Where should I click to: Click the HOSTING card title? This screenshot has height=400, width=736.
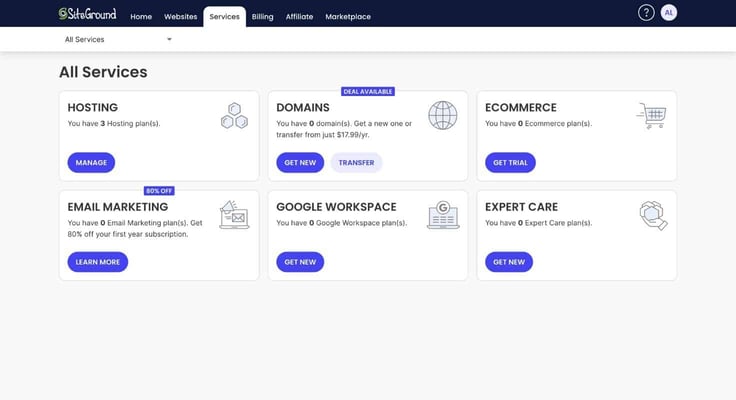coord(92,108)
